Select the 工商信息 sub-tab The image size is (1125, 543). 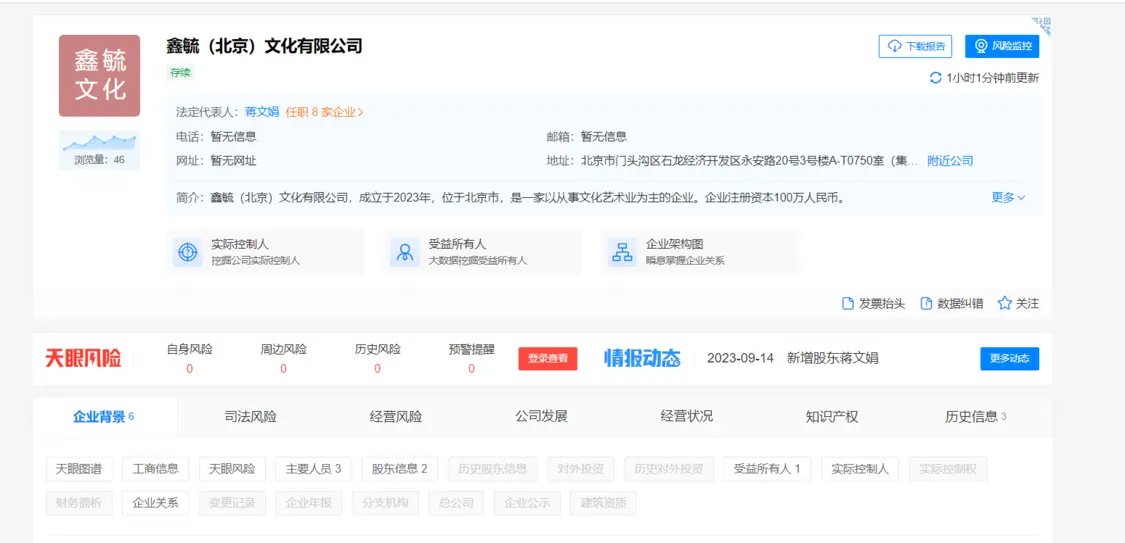(x=156, y=469)
